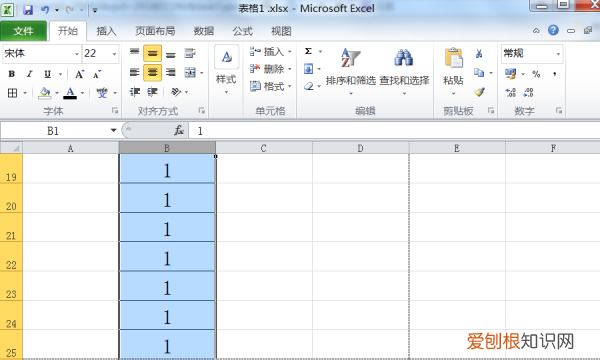Toggle Align Text Left

[x=134, y=72]
